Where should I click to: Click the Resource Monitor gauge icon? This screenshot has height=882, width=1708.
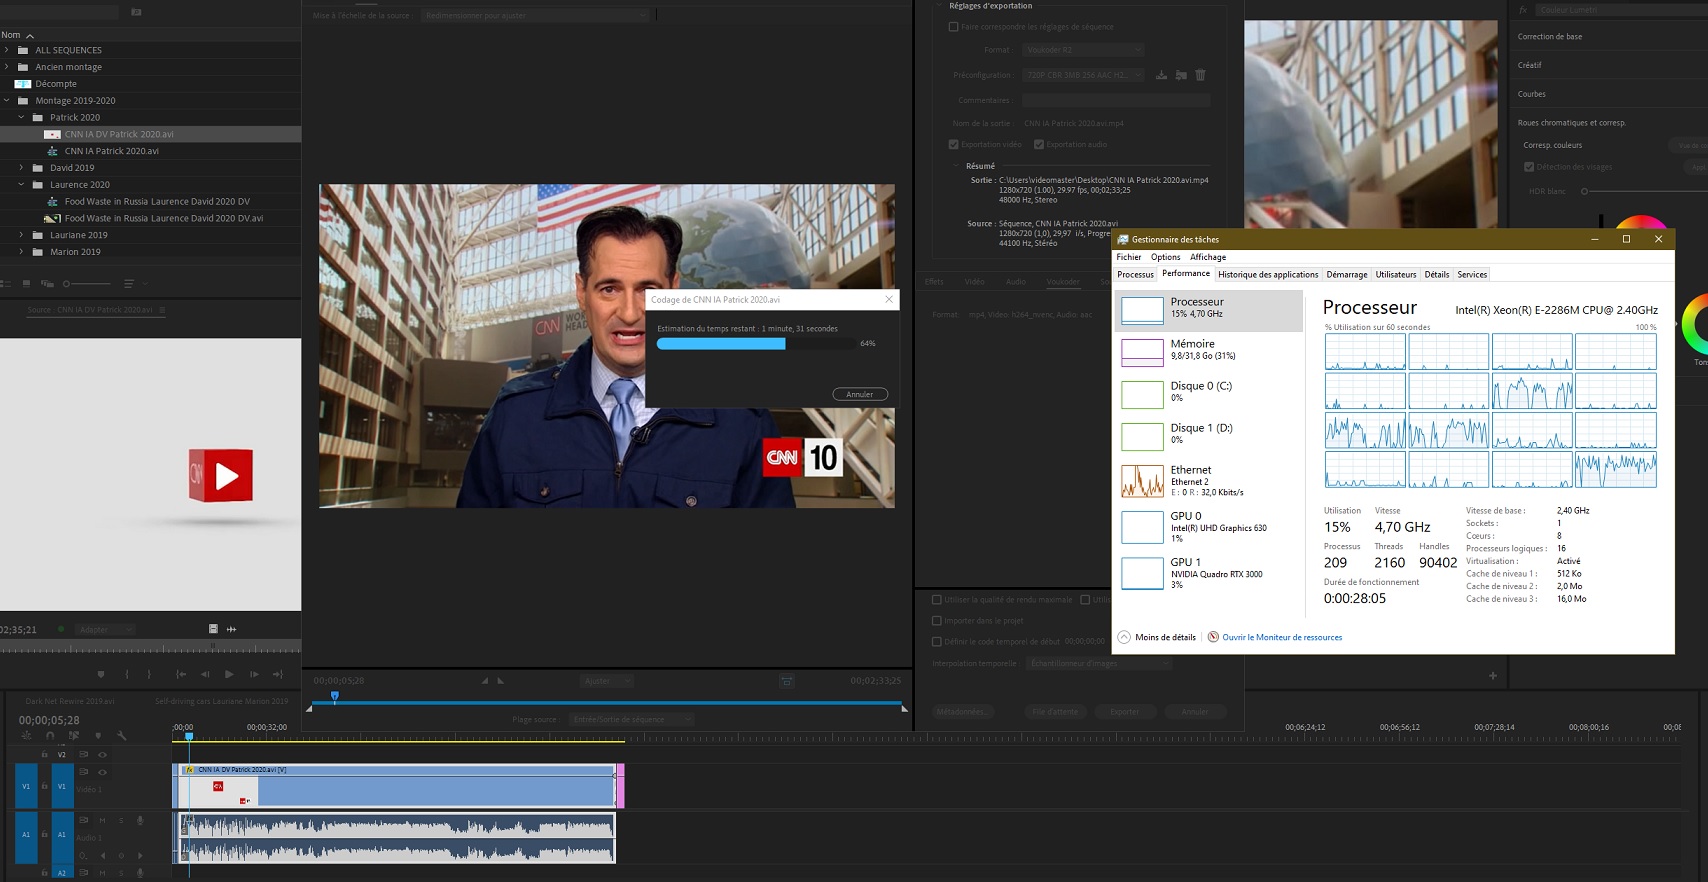tap(1213, 637)
